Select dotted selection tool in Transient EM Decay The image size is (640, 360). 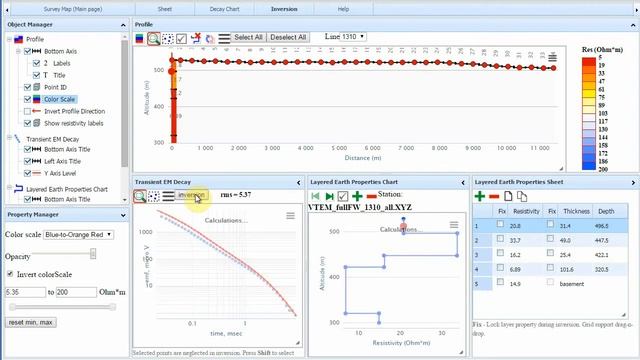(x=153, y=196)
